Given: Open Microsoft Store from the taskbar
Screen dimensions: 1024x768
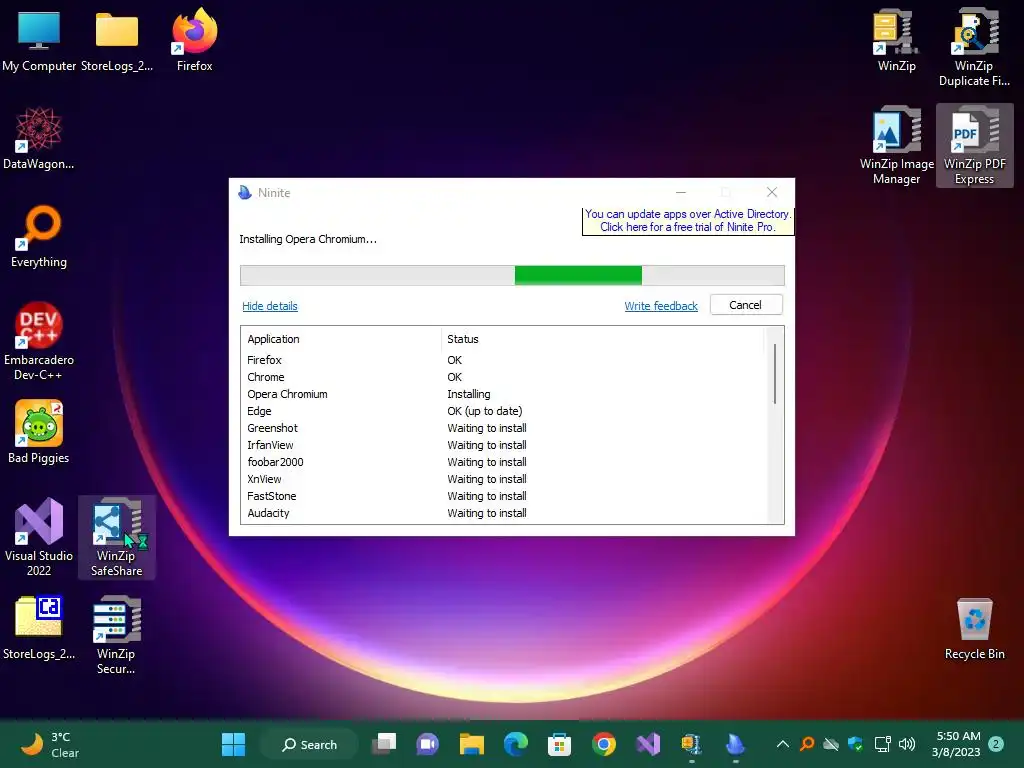Looking at the screenshot, I should (x=559, y=744).
